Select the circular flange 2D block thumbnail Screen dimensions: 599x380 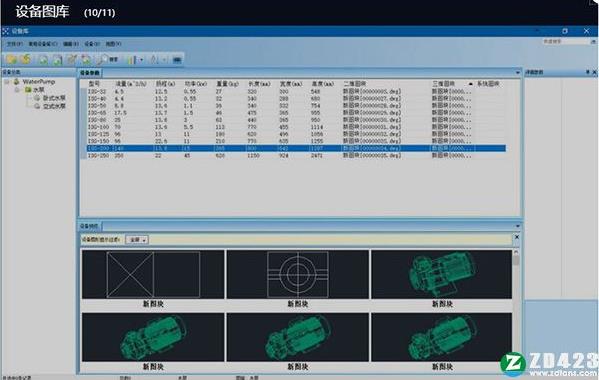tap(298, 275)
